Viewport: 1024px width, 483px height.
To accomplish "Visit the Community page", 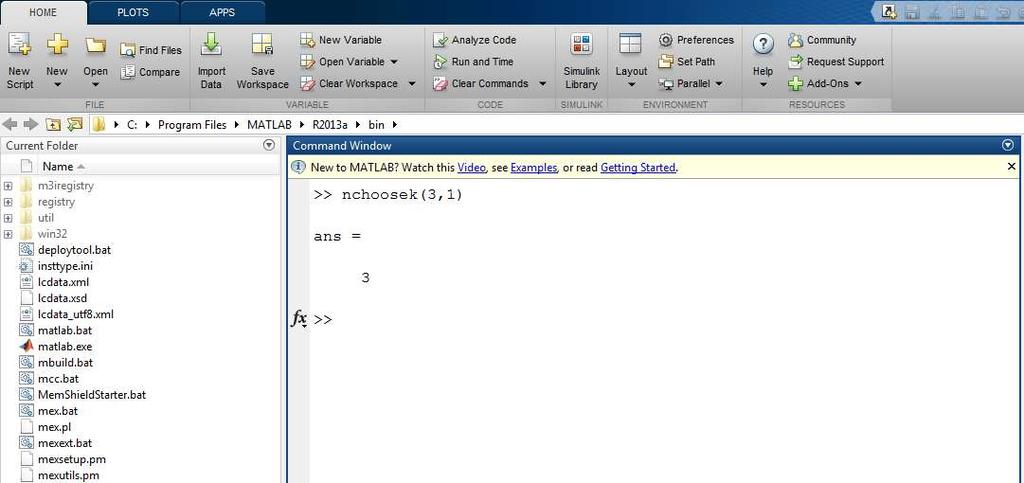I will pos(822,40).
